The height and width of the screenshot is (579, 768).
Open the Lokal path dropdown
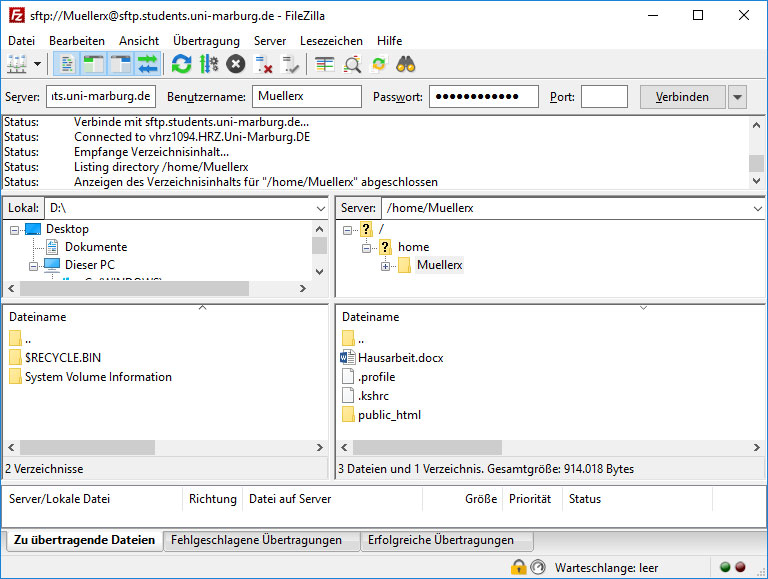coord(321,209)
